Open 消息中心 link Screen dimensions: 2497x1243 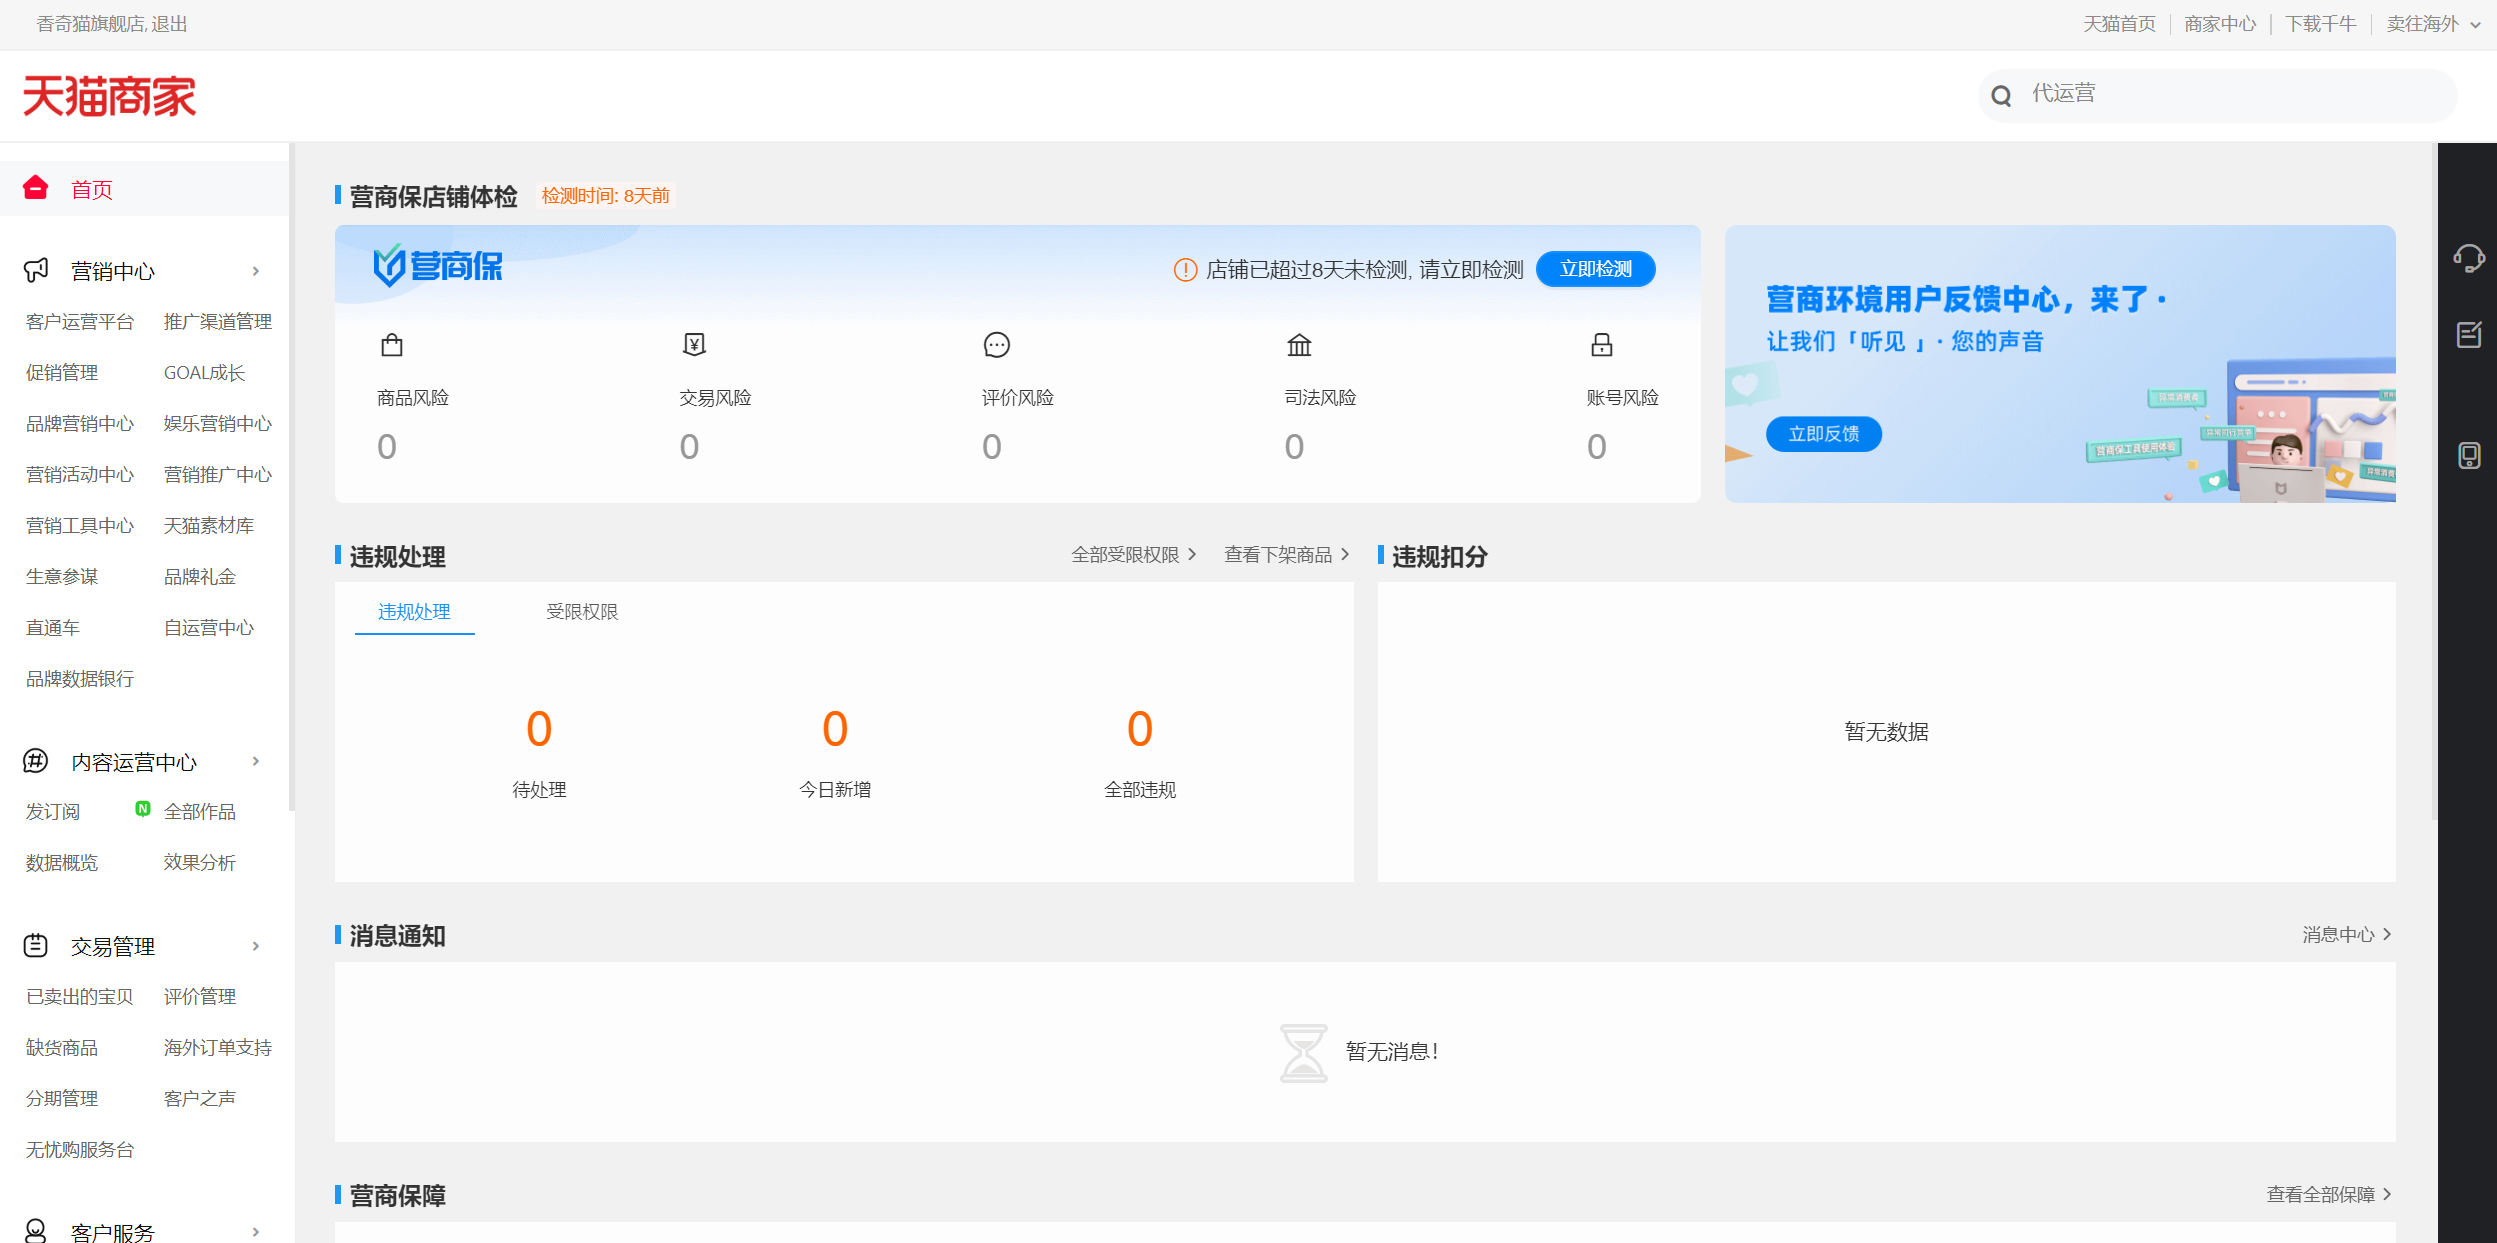pyautogui.click(x=2346, y=934)
